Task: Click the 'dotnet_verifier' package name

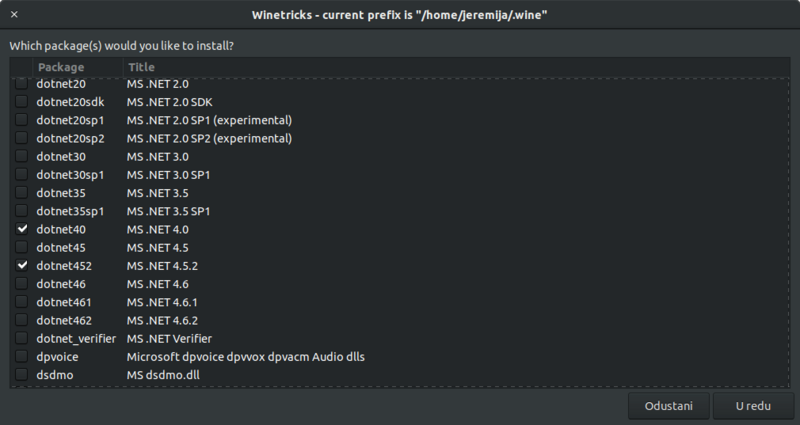Action: (x=76, y=339)
